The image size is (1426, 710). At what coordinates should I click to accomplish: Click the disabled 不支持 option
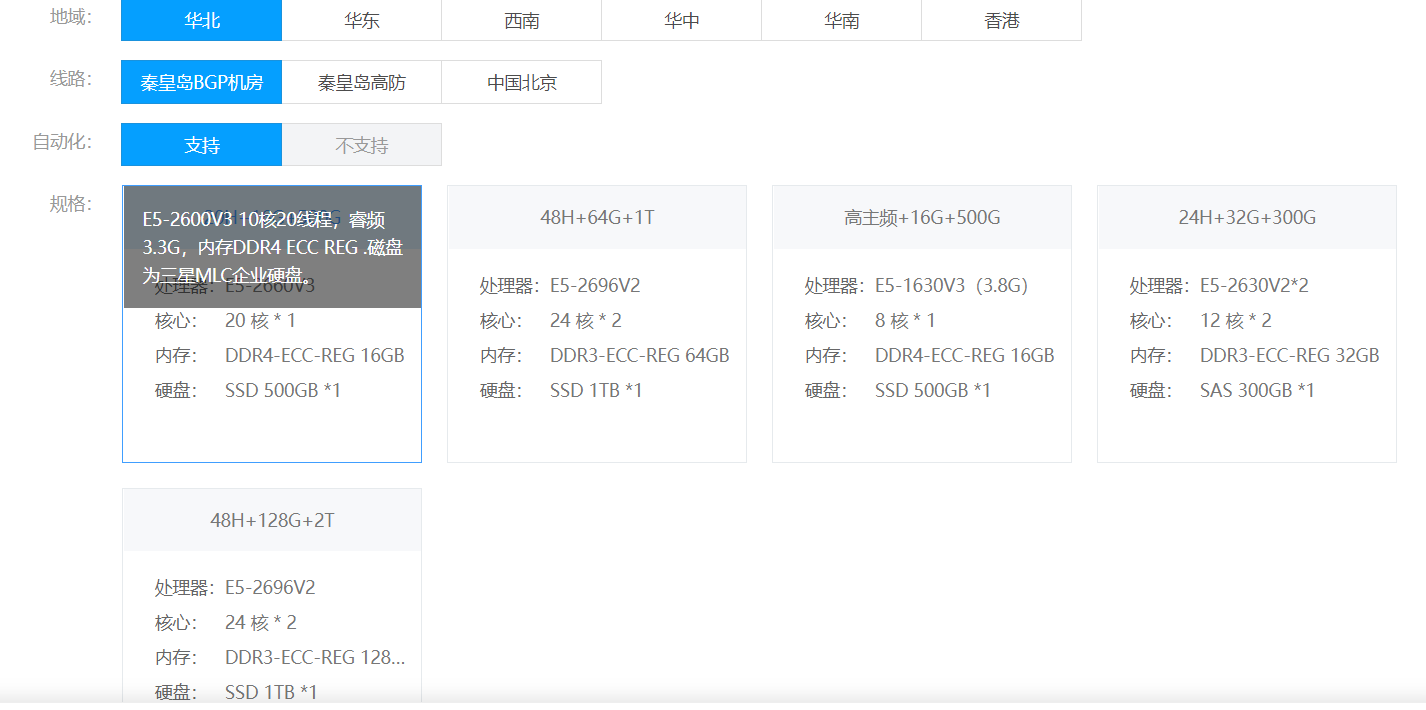tap(361, 145)
